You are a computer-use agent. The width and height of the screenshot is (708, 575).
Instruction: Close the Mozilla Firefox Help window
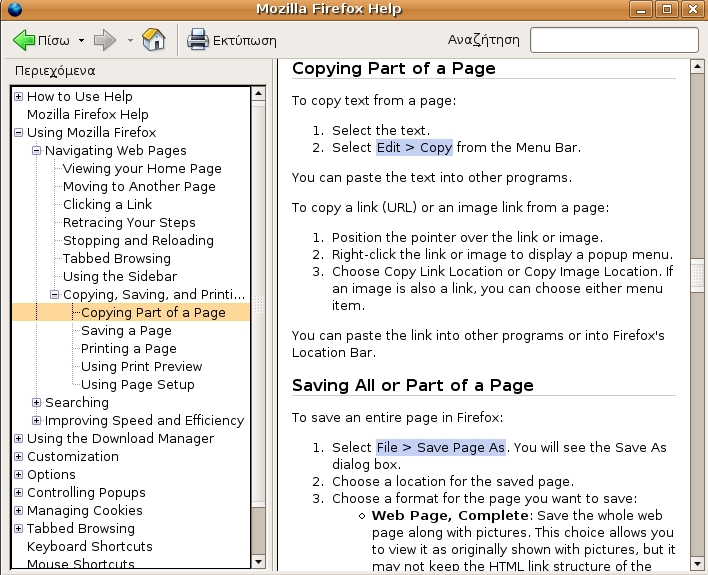(x=693, y=9)
